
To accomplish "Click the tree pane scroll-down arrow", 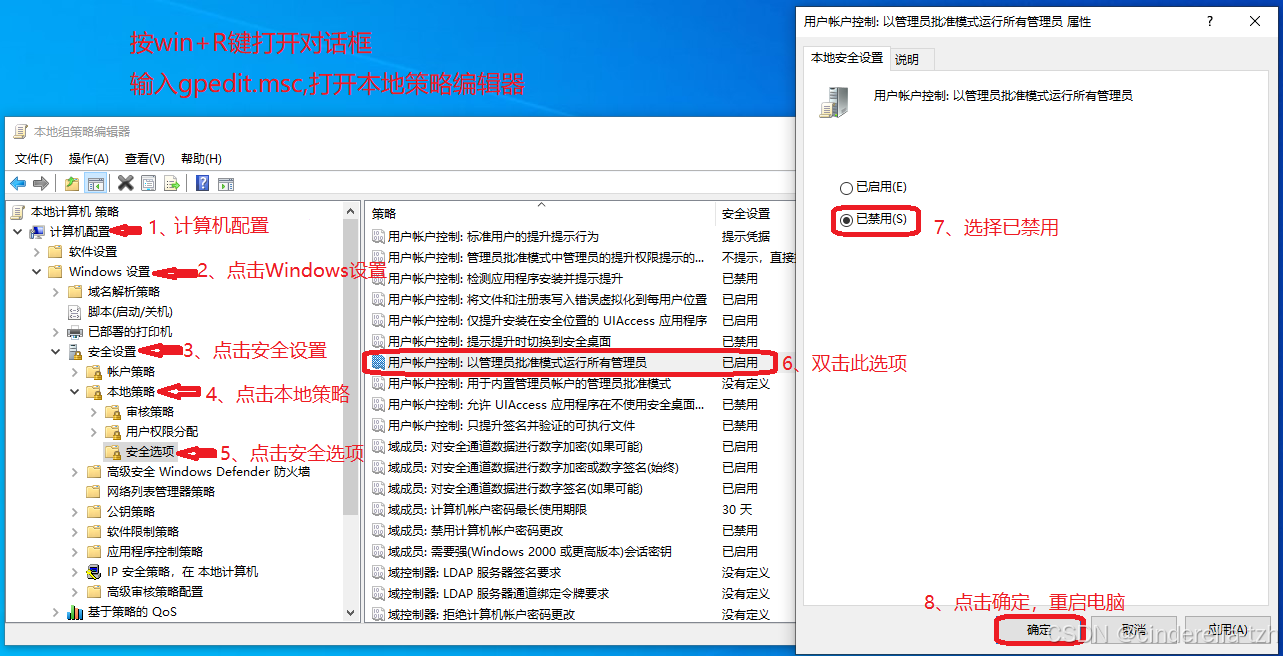I will click(350, 612).
